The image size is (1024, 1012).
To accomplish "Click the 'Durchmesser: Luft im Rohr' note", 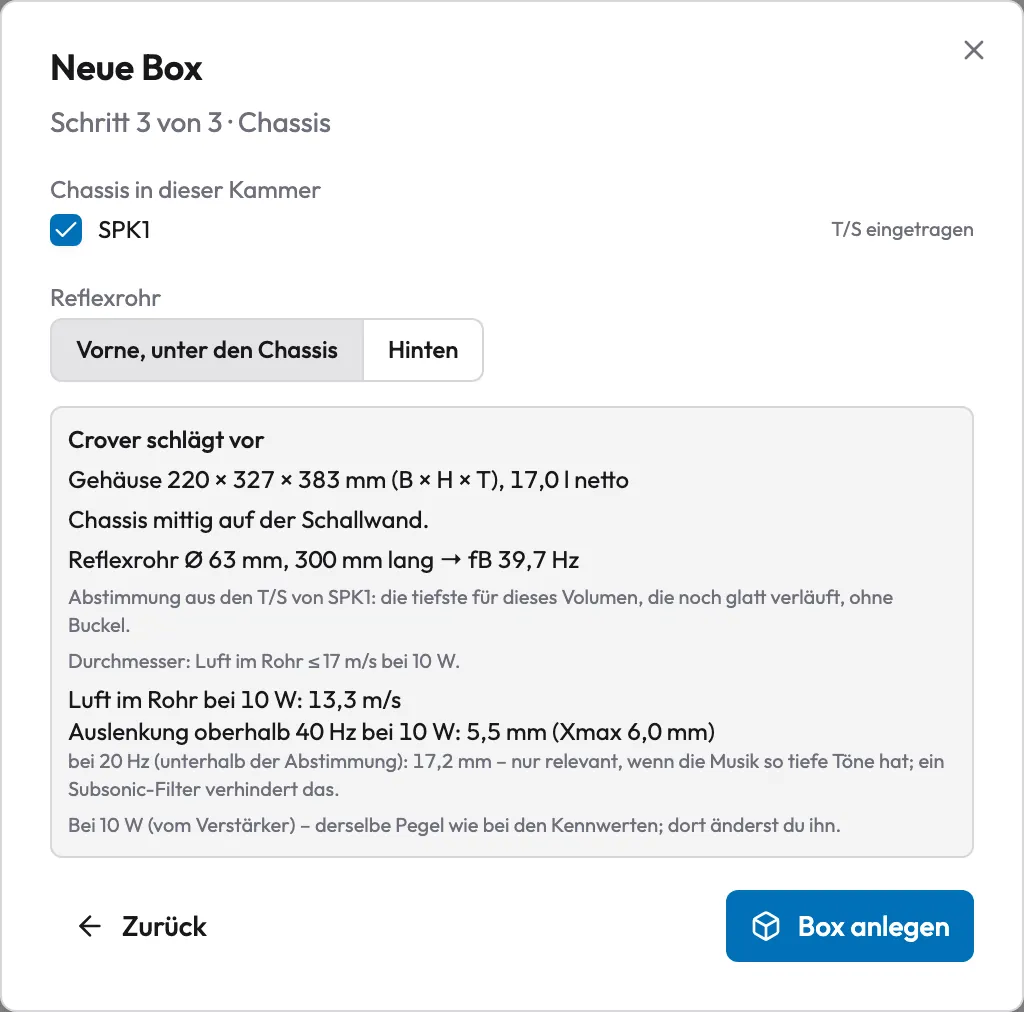I will [x=264, y=661].
